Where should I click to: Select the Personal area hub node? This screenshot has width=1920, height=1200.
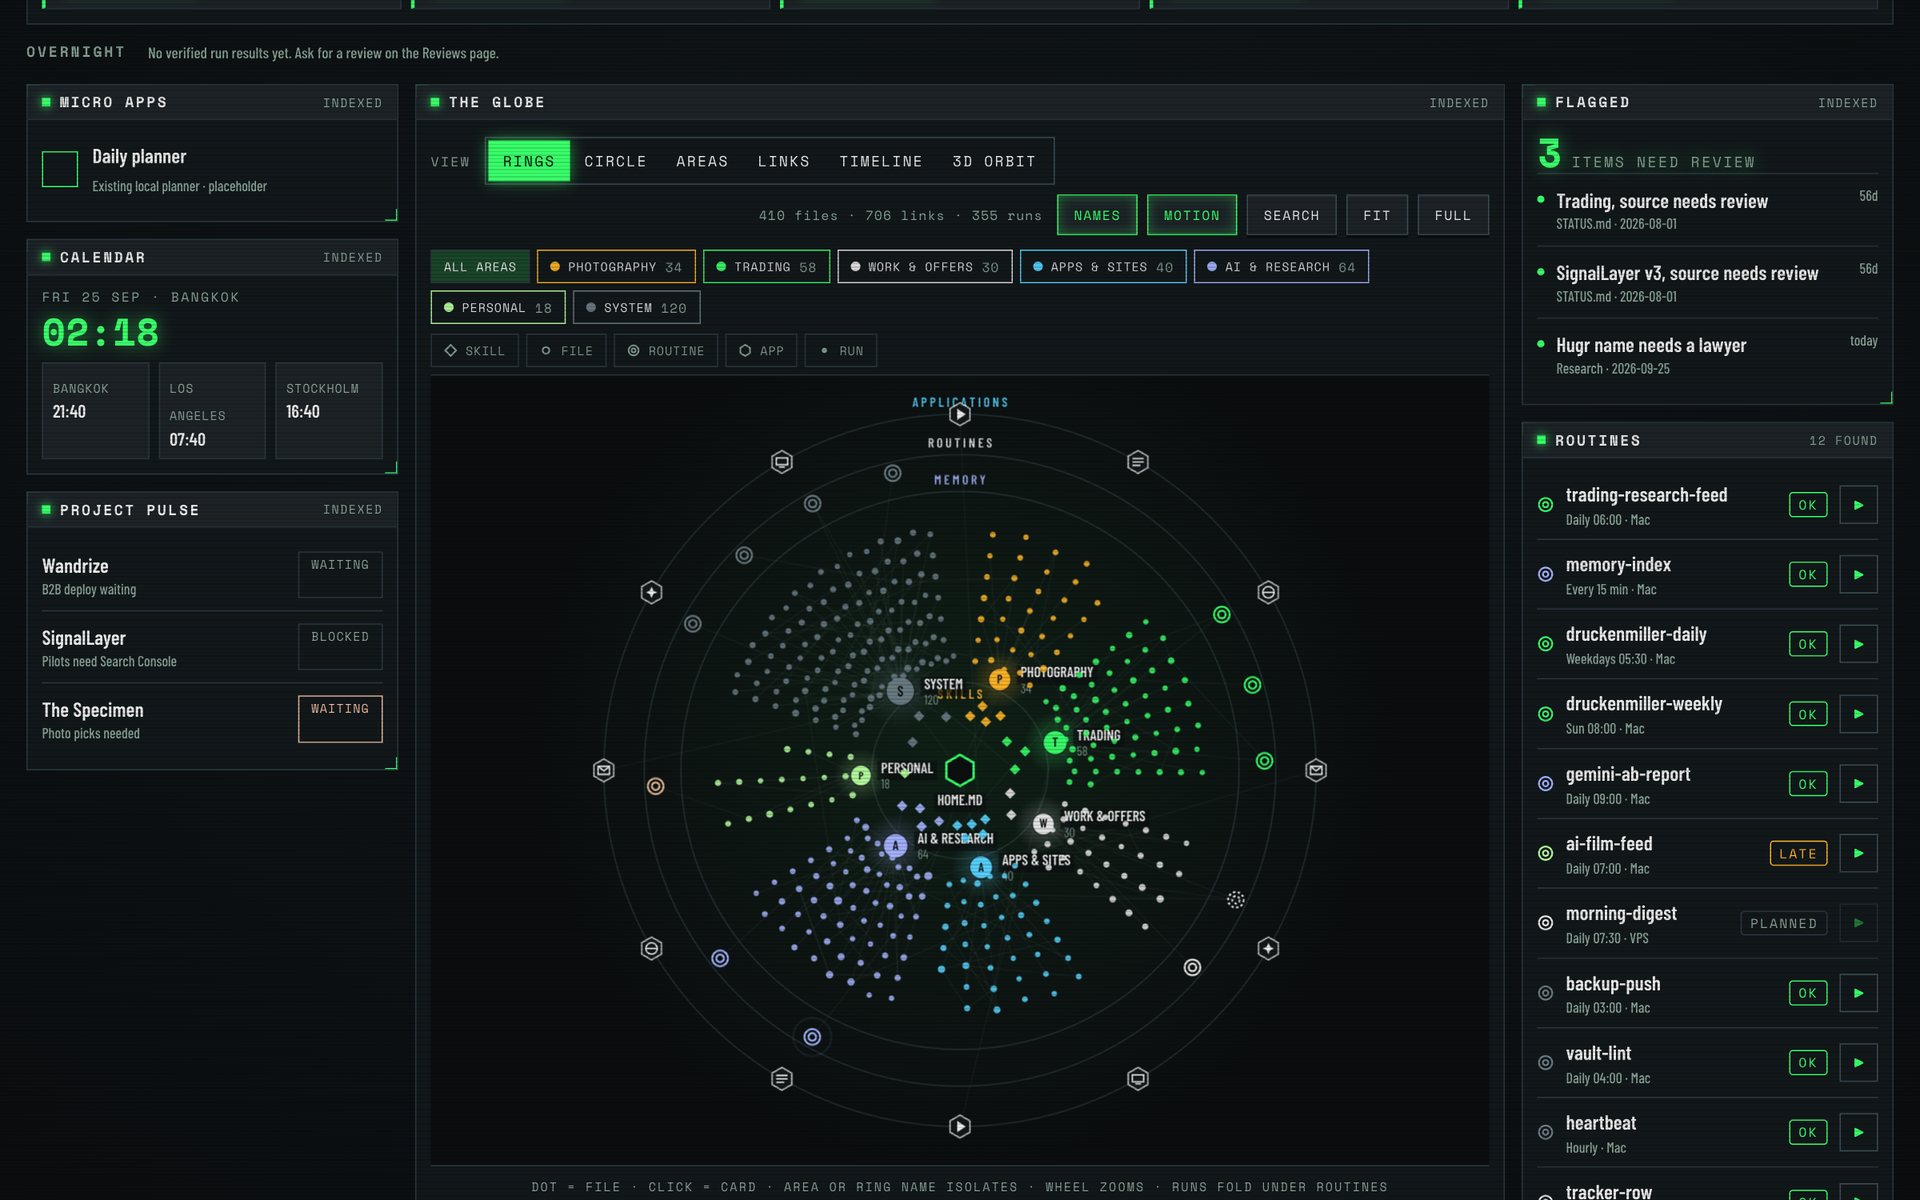click(861, 775)
